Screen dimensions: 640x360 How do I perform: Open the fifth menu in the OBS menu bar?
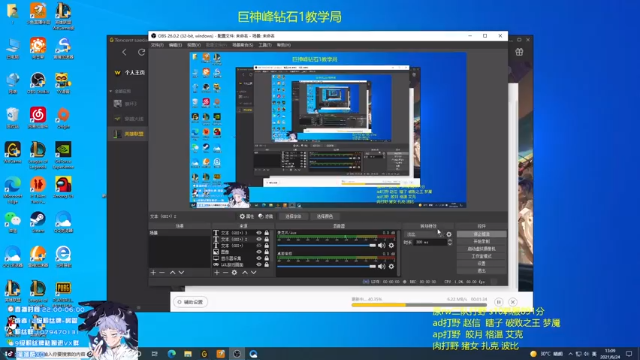click(x=242, y=45)
